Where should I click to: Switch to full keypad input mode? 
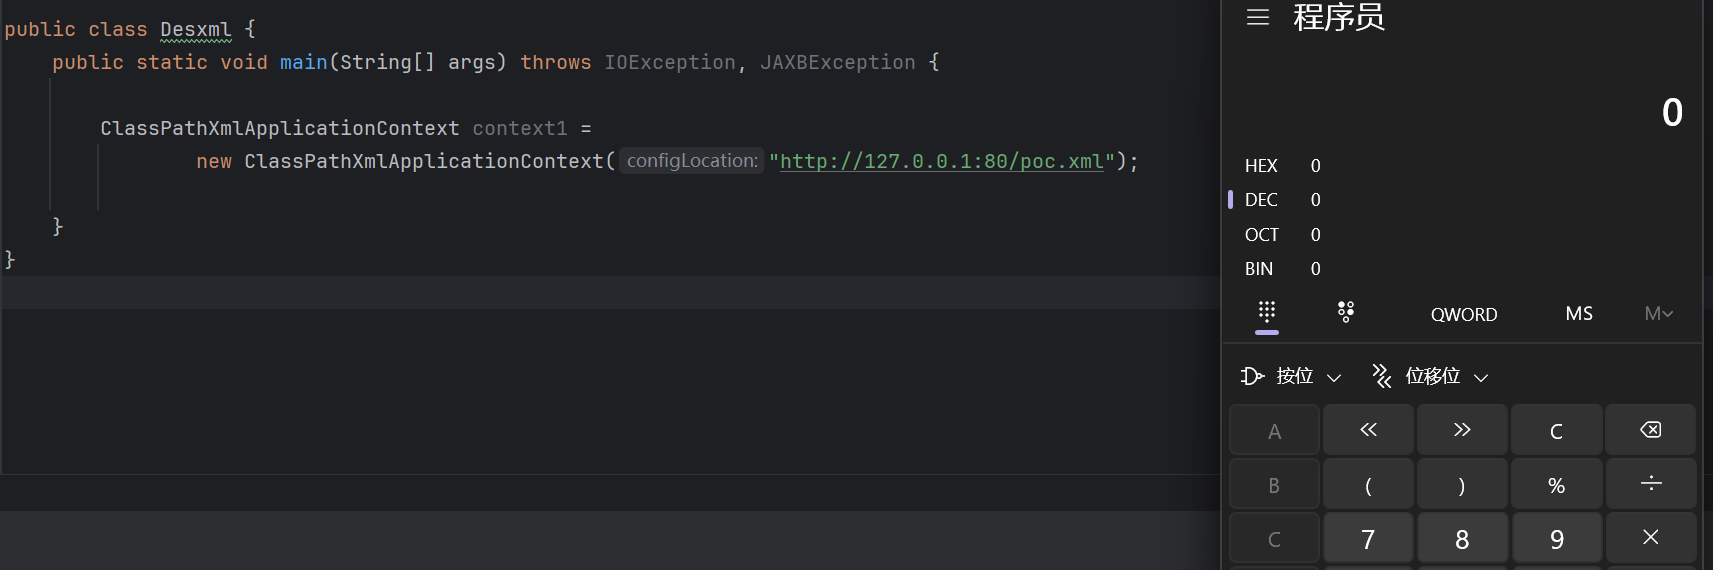(x=1267, y=312)
